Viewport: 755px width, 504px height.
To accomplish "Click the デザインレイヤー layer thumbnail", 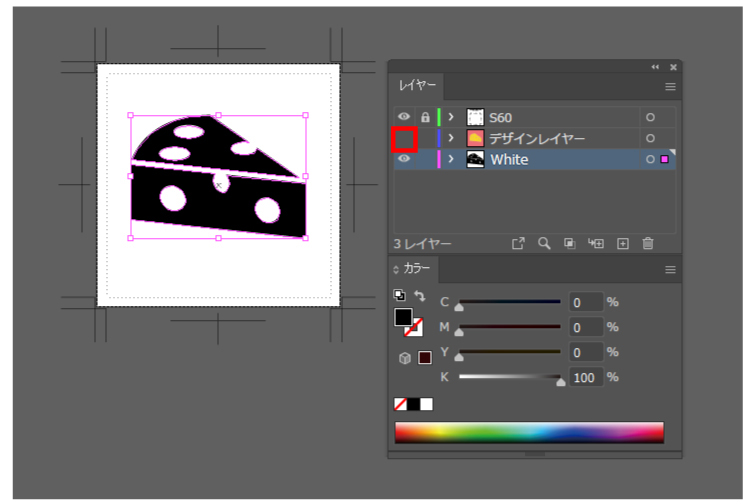I will point(475,138).
